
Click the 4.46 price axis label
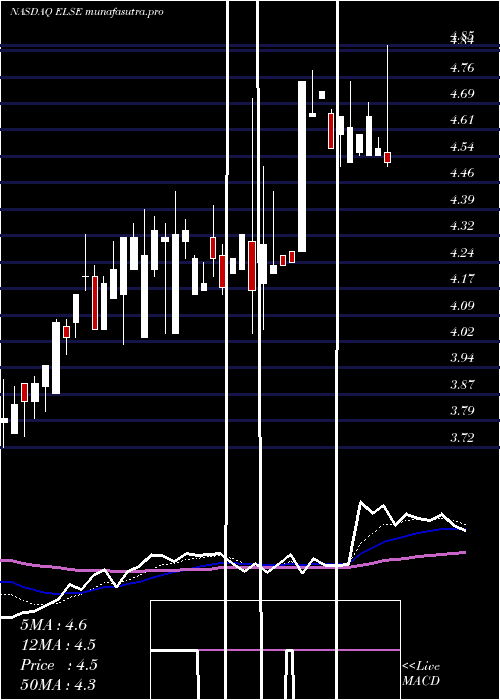[x=462, y=173]
